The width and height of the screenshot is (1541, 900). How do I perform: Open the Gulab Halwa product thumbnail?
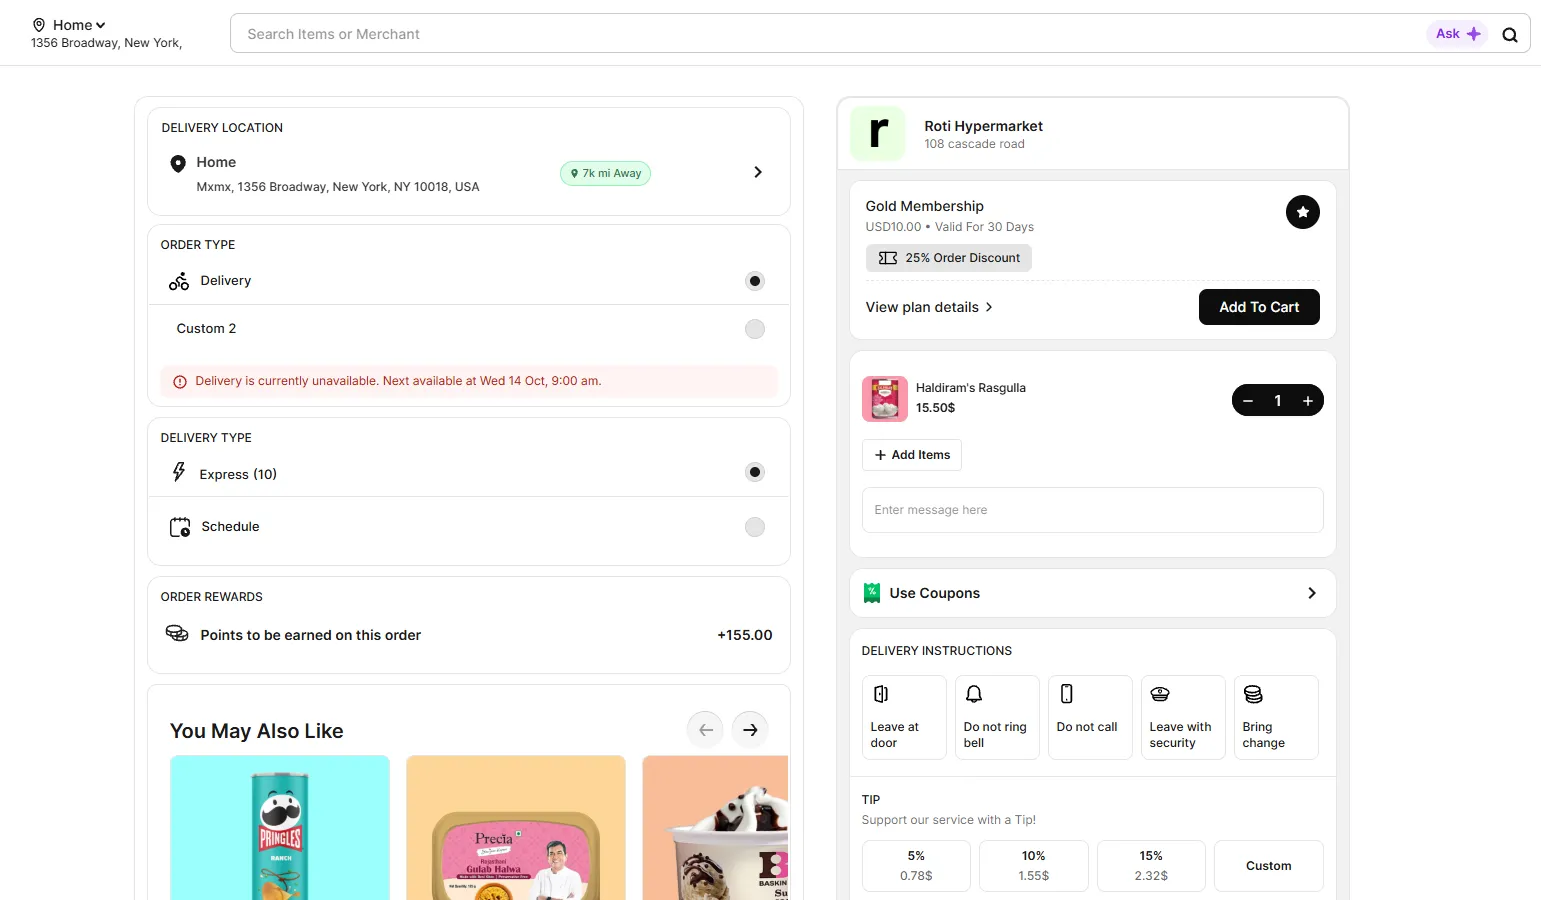[x=516, y=828]
